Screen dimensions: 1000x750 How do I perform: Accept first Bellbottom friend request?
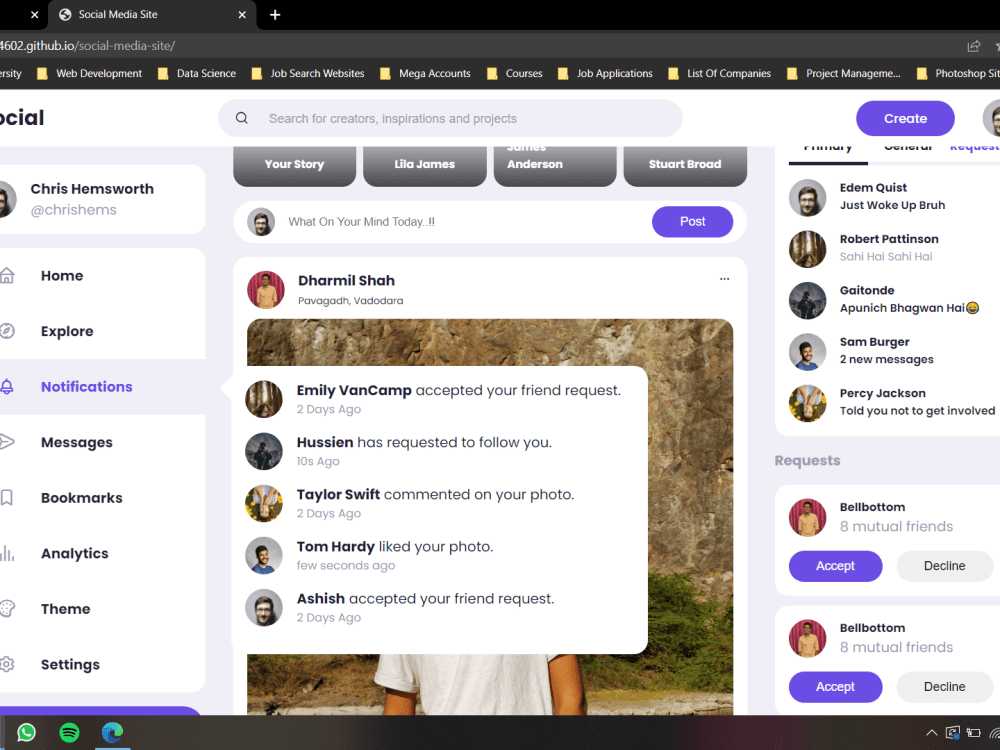tap(835, 566)
